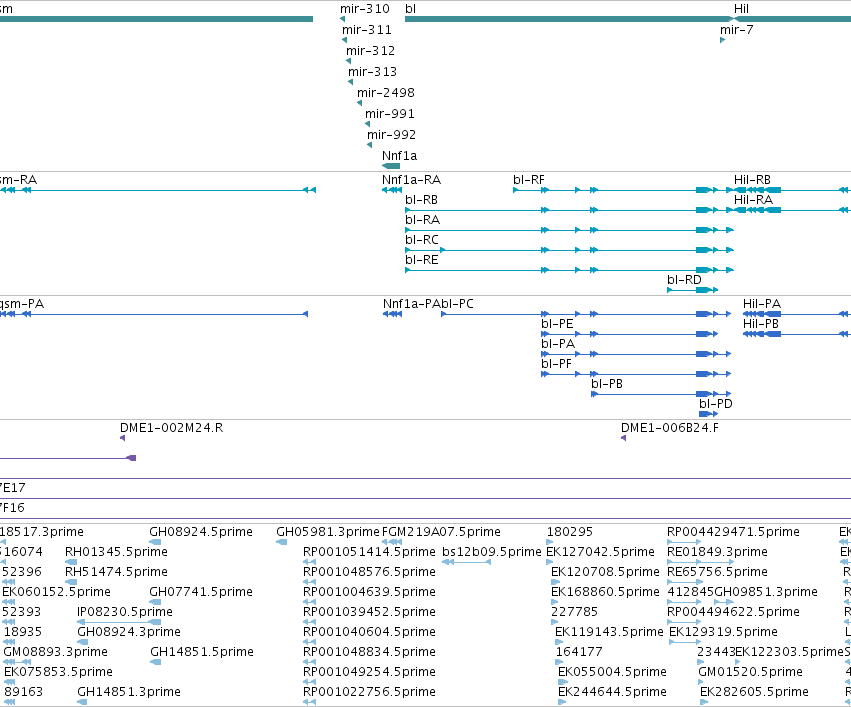851x707 pixels.
Task: Click the teal Nnf1a gene arrow glyph
Action: (x=391, y=166)
